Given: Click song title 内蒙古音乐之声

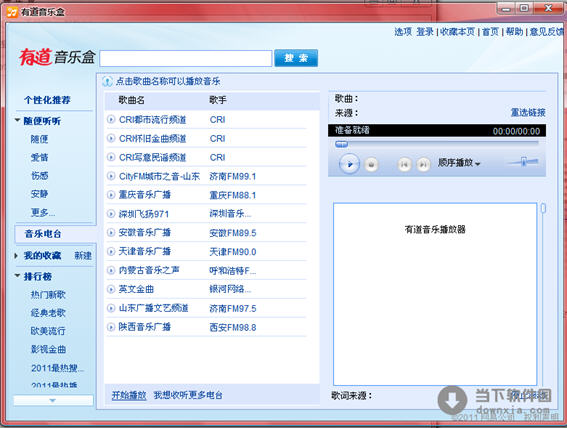Looking at the screenshot, I should coord(149,270).
